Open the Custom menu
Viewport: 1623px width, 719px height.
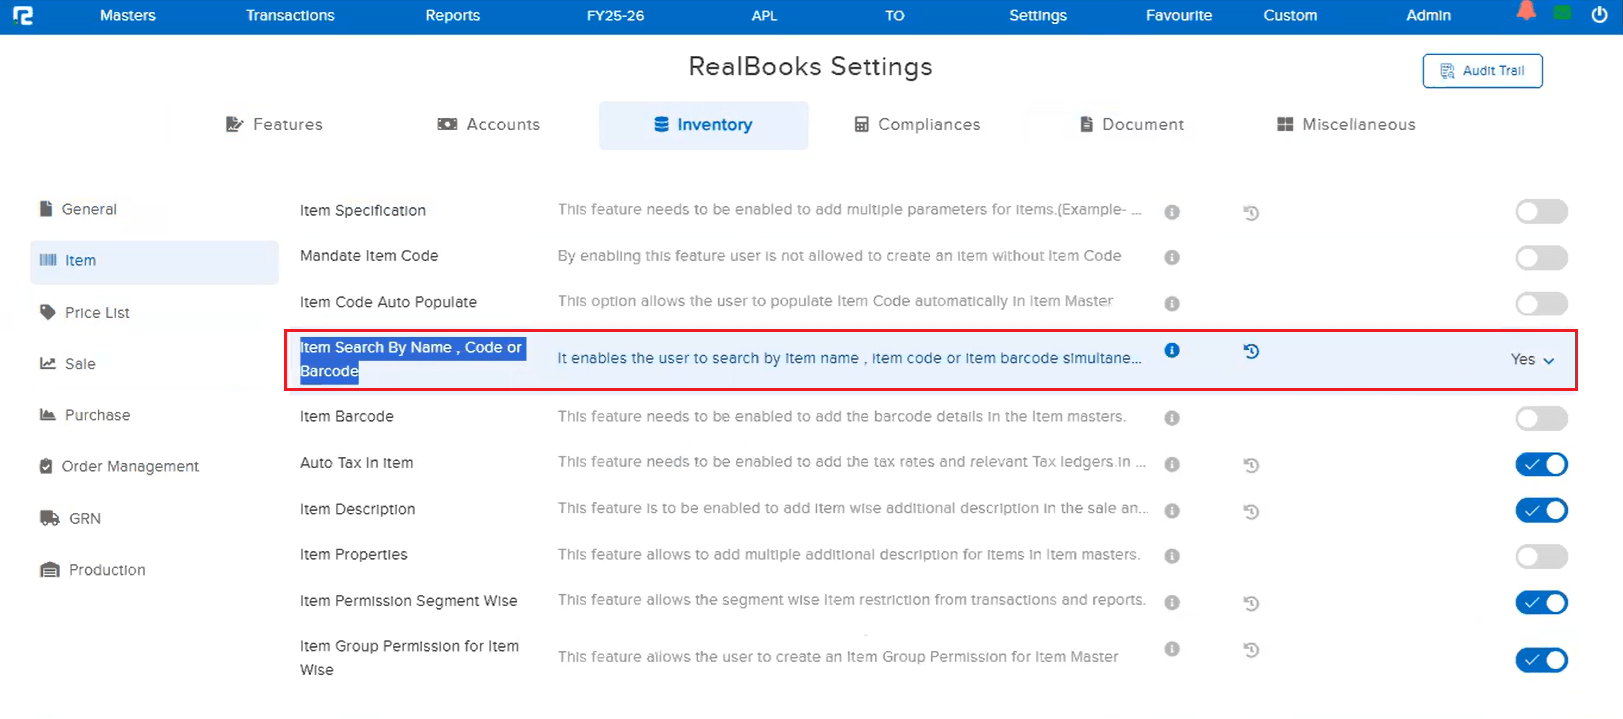[x=1290, y=15]
